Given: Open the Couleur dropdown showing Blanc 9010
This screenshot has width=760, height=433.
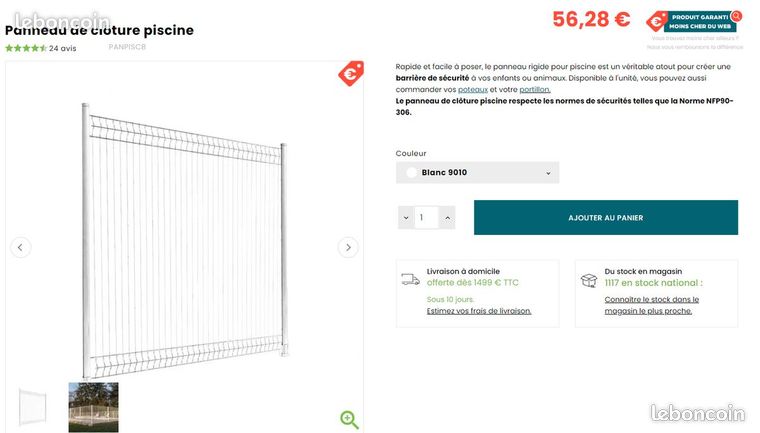Looking at the screenshot, I should click(477, 173).
